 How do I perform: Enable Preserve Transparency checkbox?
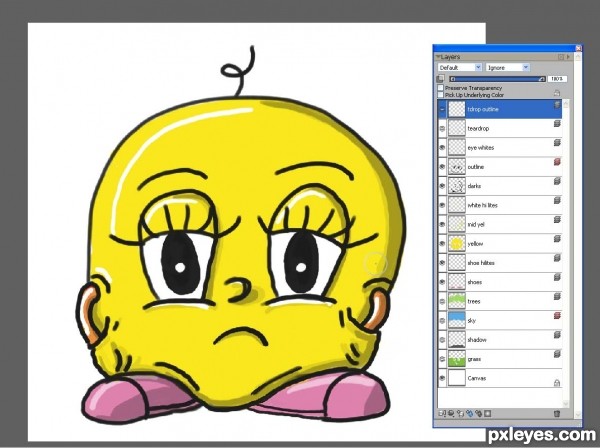click(x=440, y=88)
